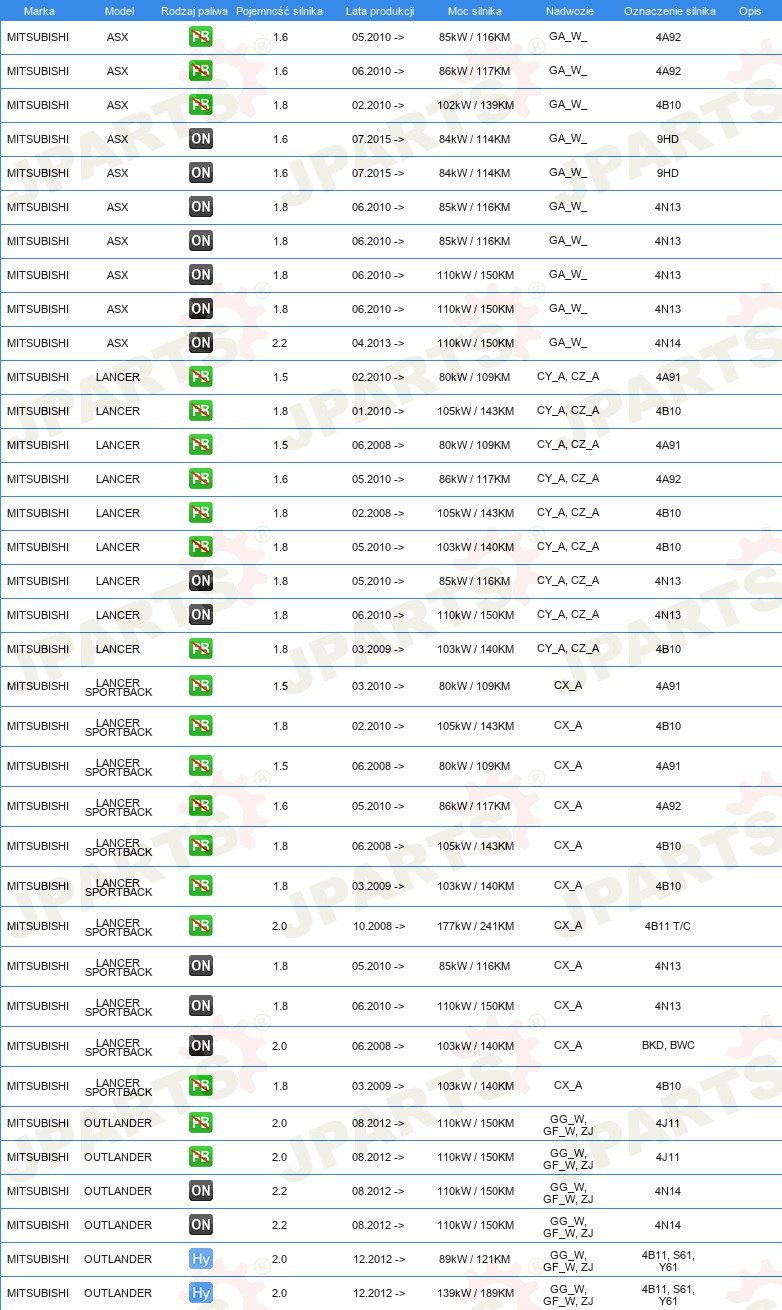Select petrol icon in LANCER 1.5 06.2008 row
The image size is (782, 1310).
(201, 445)
